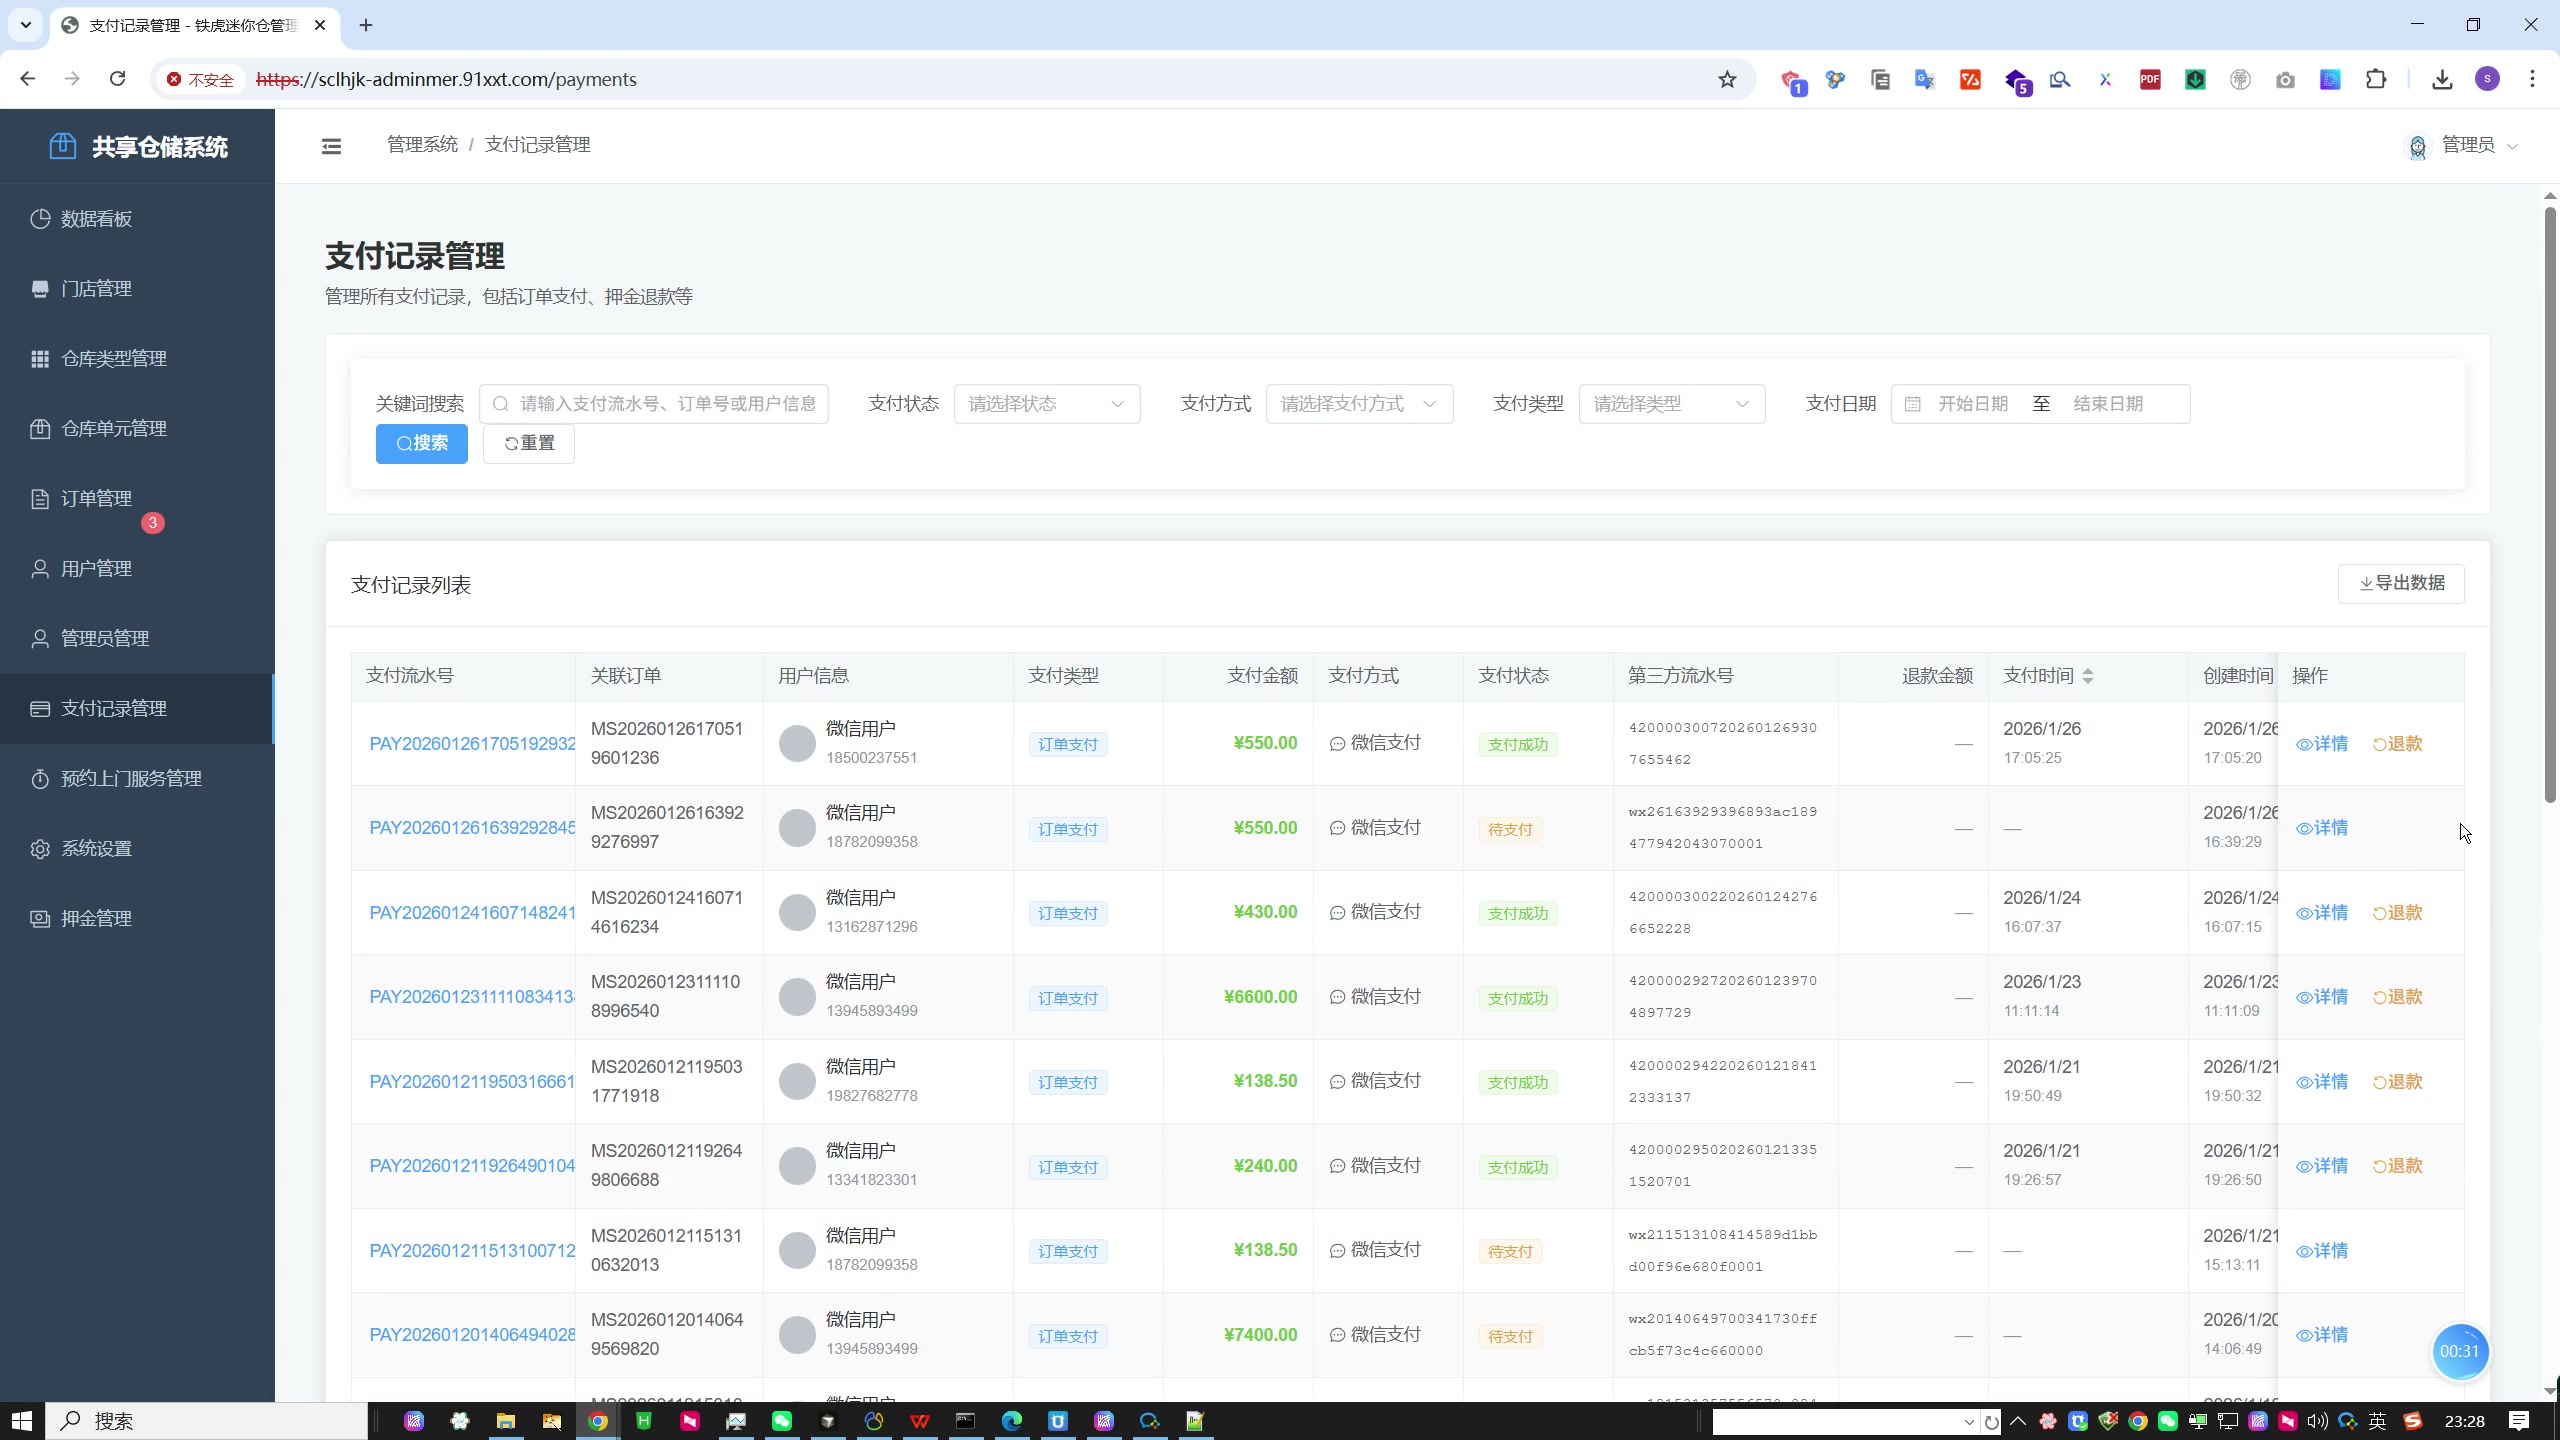Screen dimensions: 2560x1440
Task: Open 预约上门服务管理 menu item
Action: [x=131, y=779]
